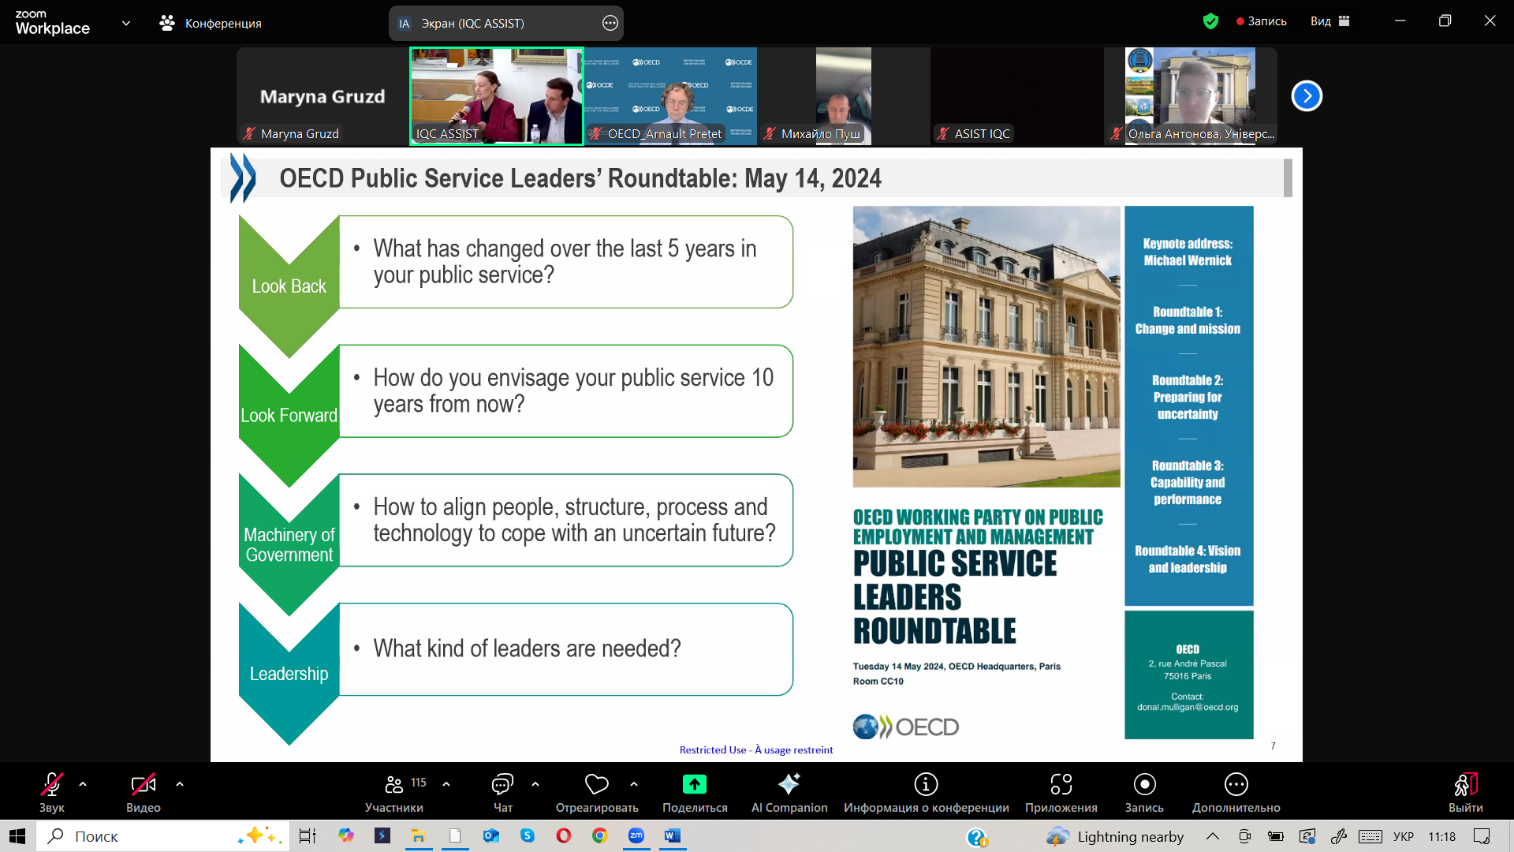Viewport: 1514px width, 852px height.
Task: Open the Участники participants panel
Action: [x=394, y=792]
